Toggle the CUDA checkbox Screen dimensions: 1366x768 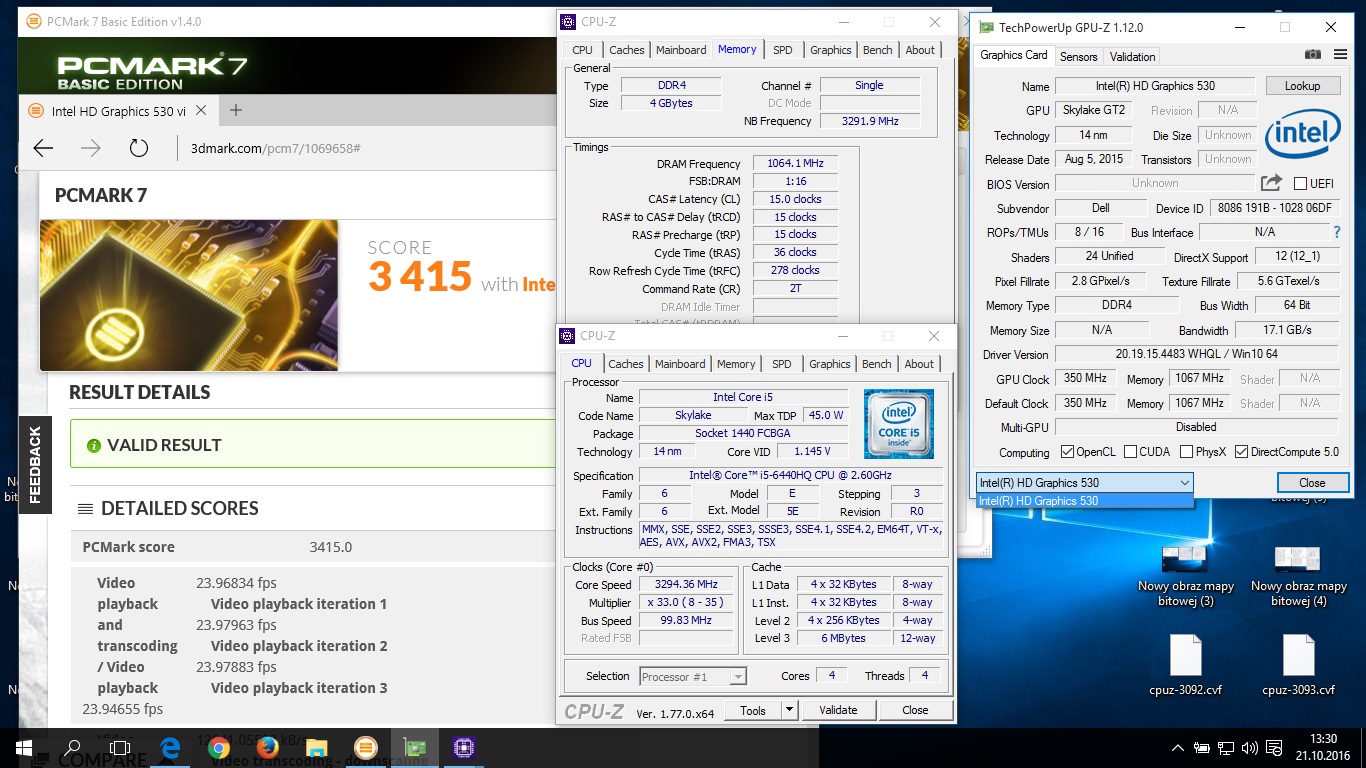(1131, 452)
